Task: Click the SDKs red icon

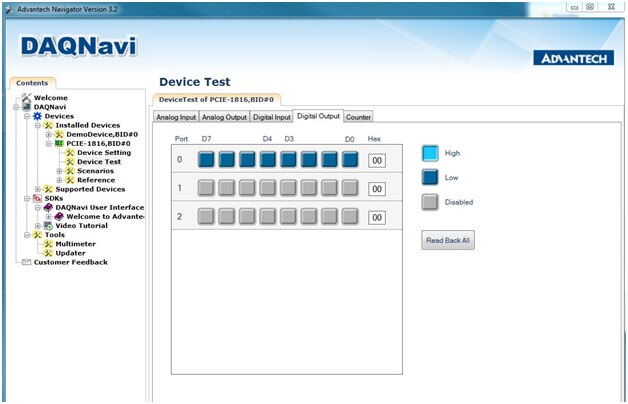Action: tap(37, 198)
